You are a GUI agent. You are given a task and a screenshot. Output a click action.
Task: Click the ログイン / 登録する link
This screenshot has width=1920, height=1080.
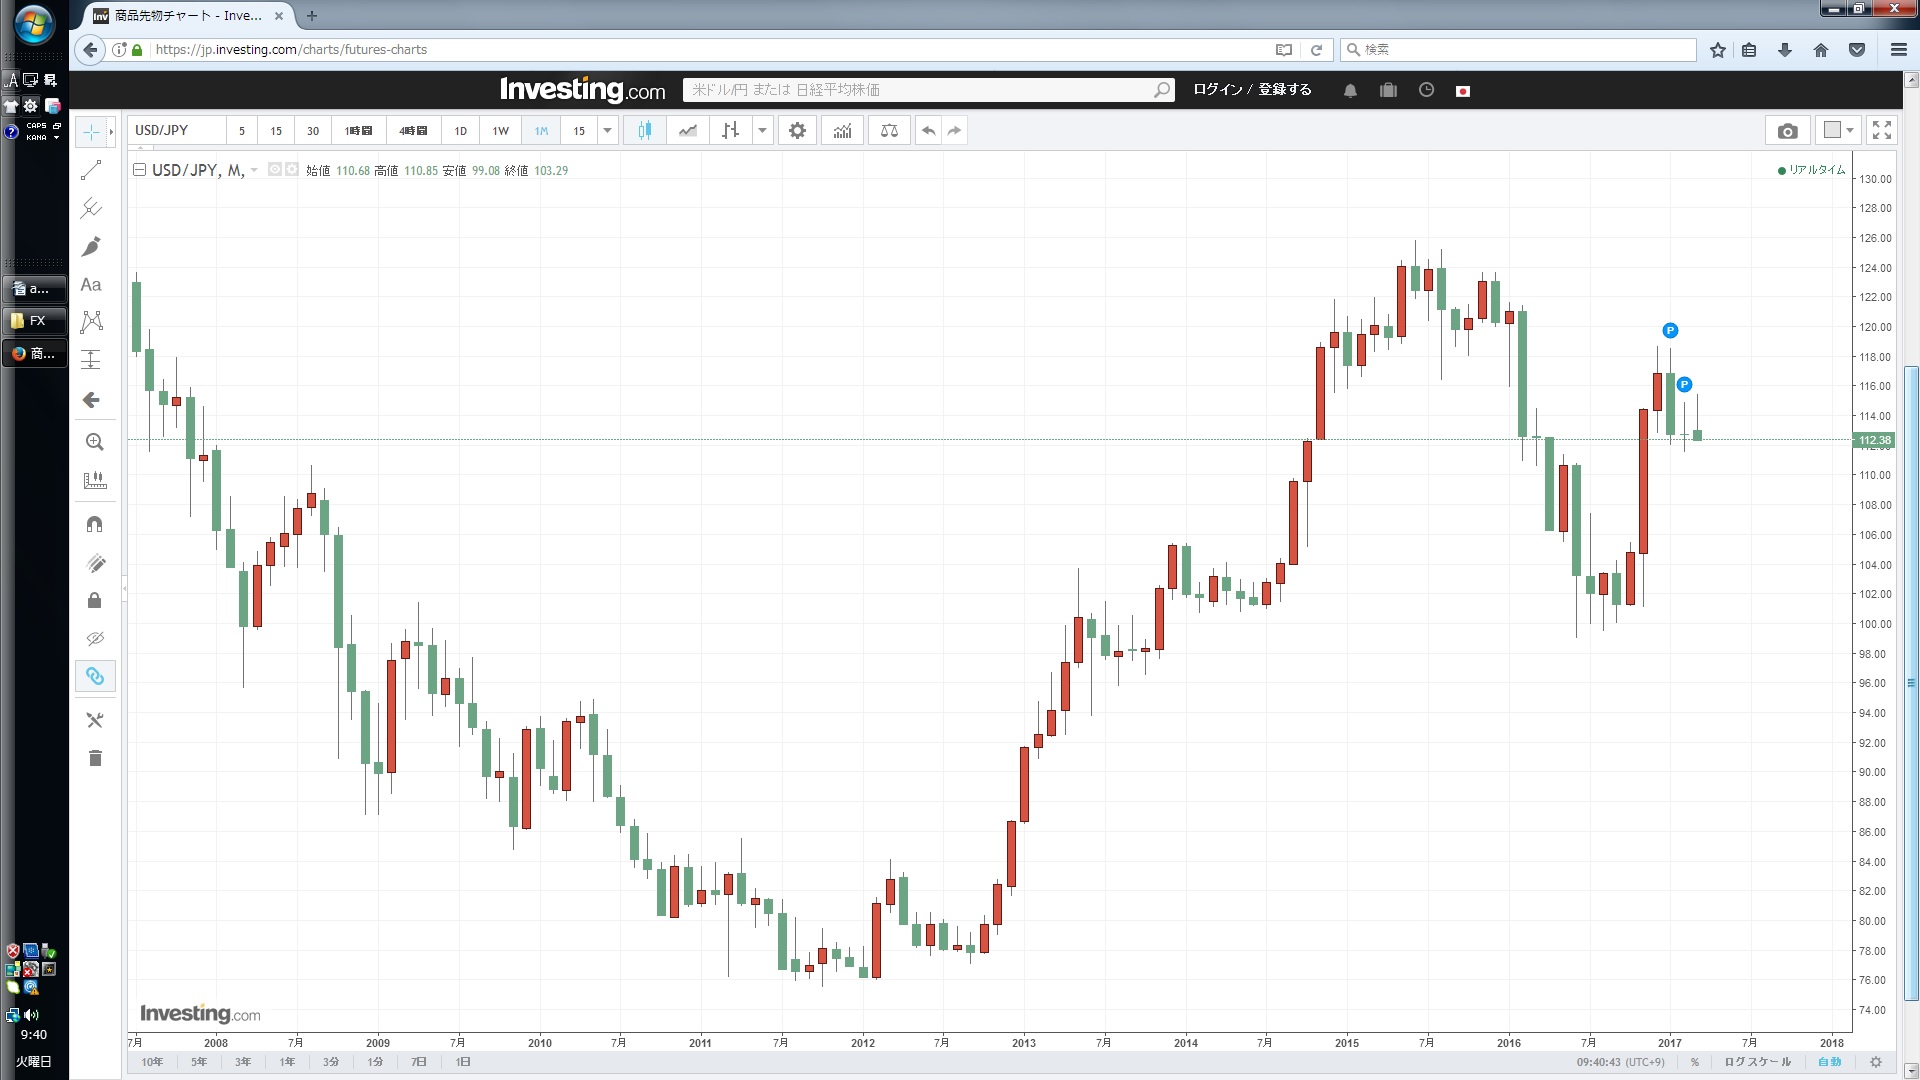point(1252,90)
